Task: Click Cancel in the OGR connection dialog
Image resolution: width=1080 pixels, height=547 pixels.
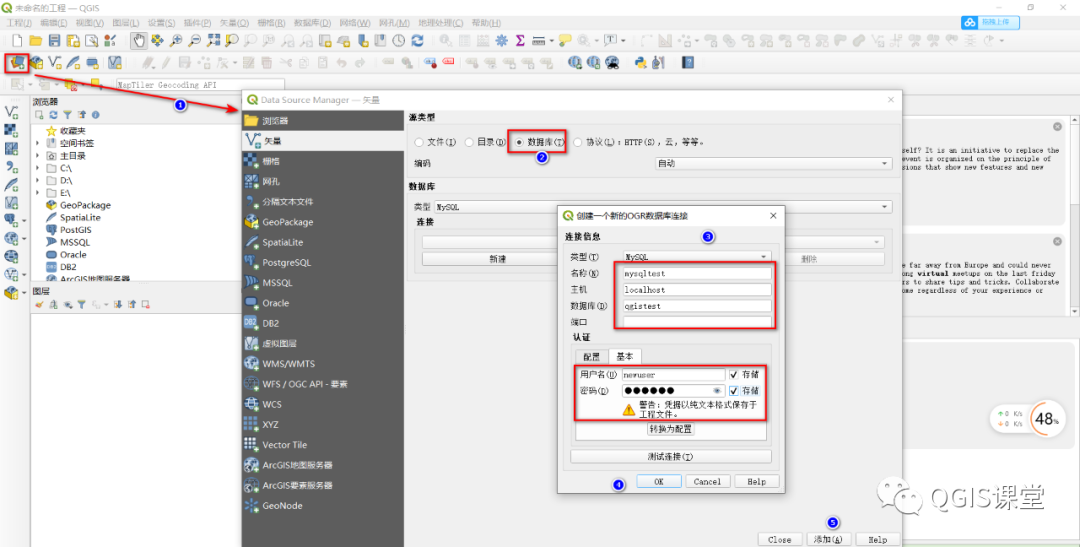Action: click(x=707, y=482)
